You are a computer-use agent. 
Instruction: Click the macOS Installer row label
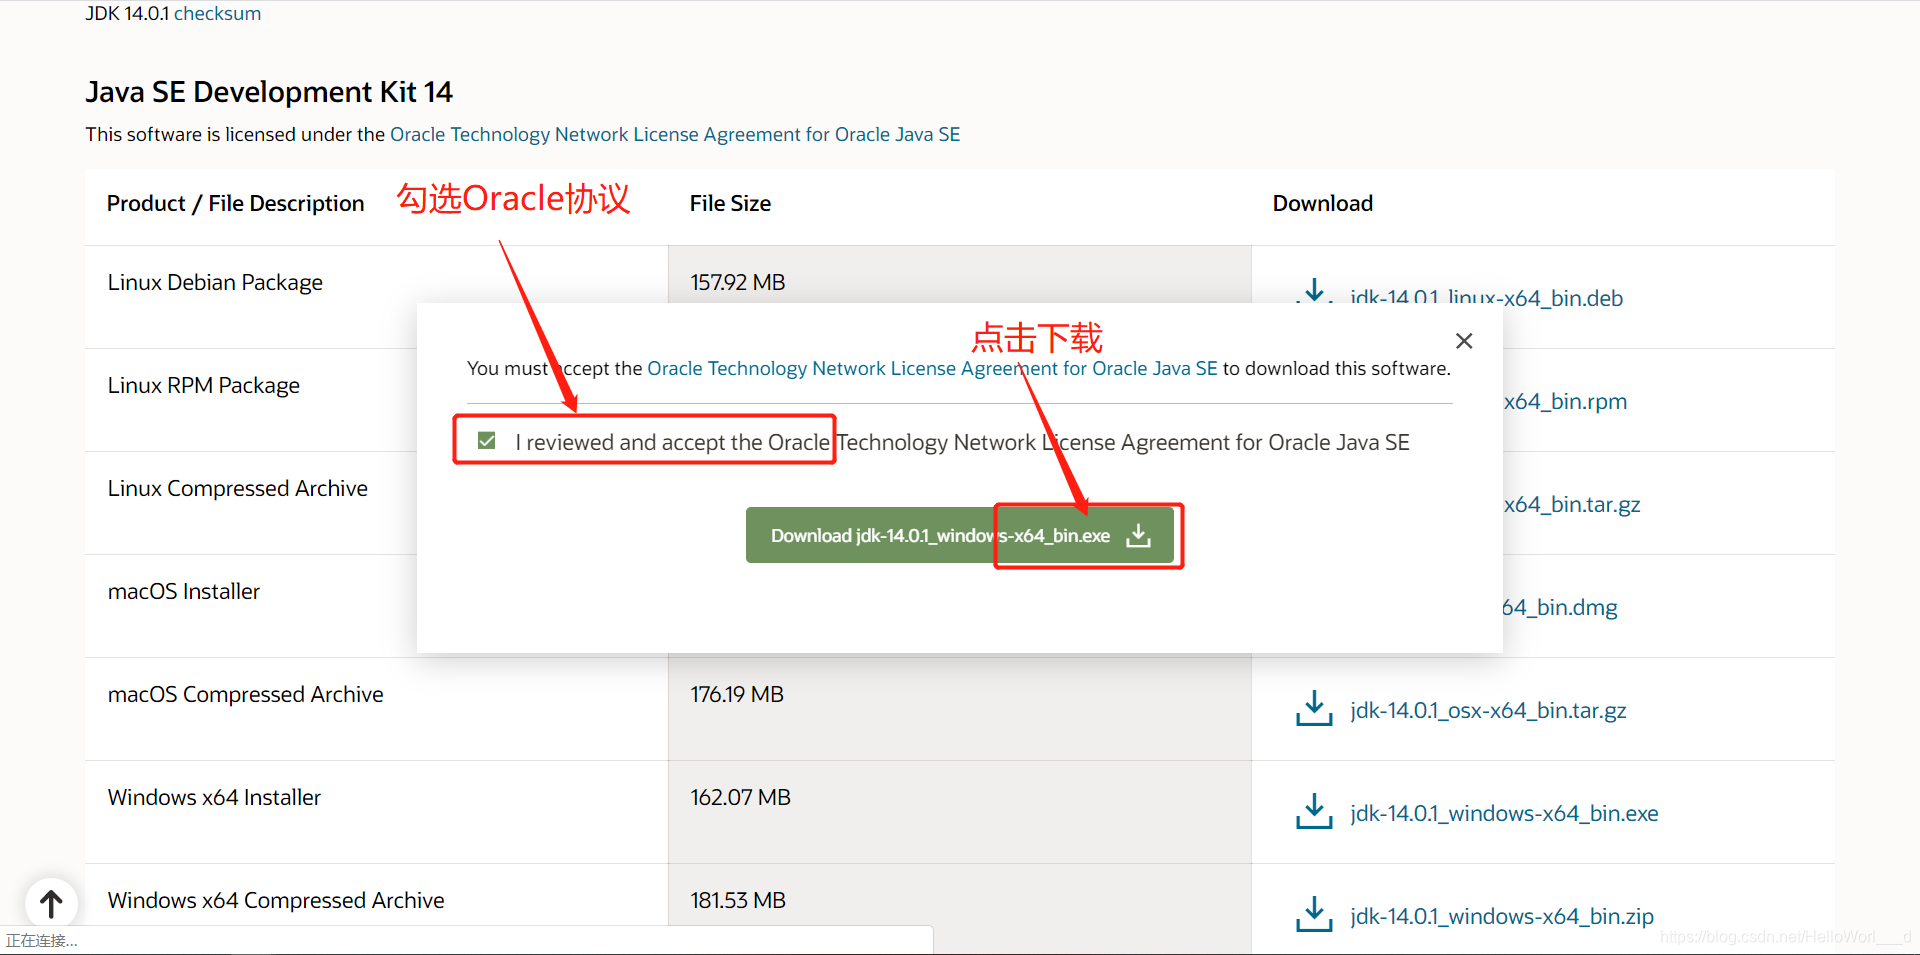click(184, 591)
